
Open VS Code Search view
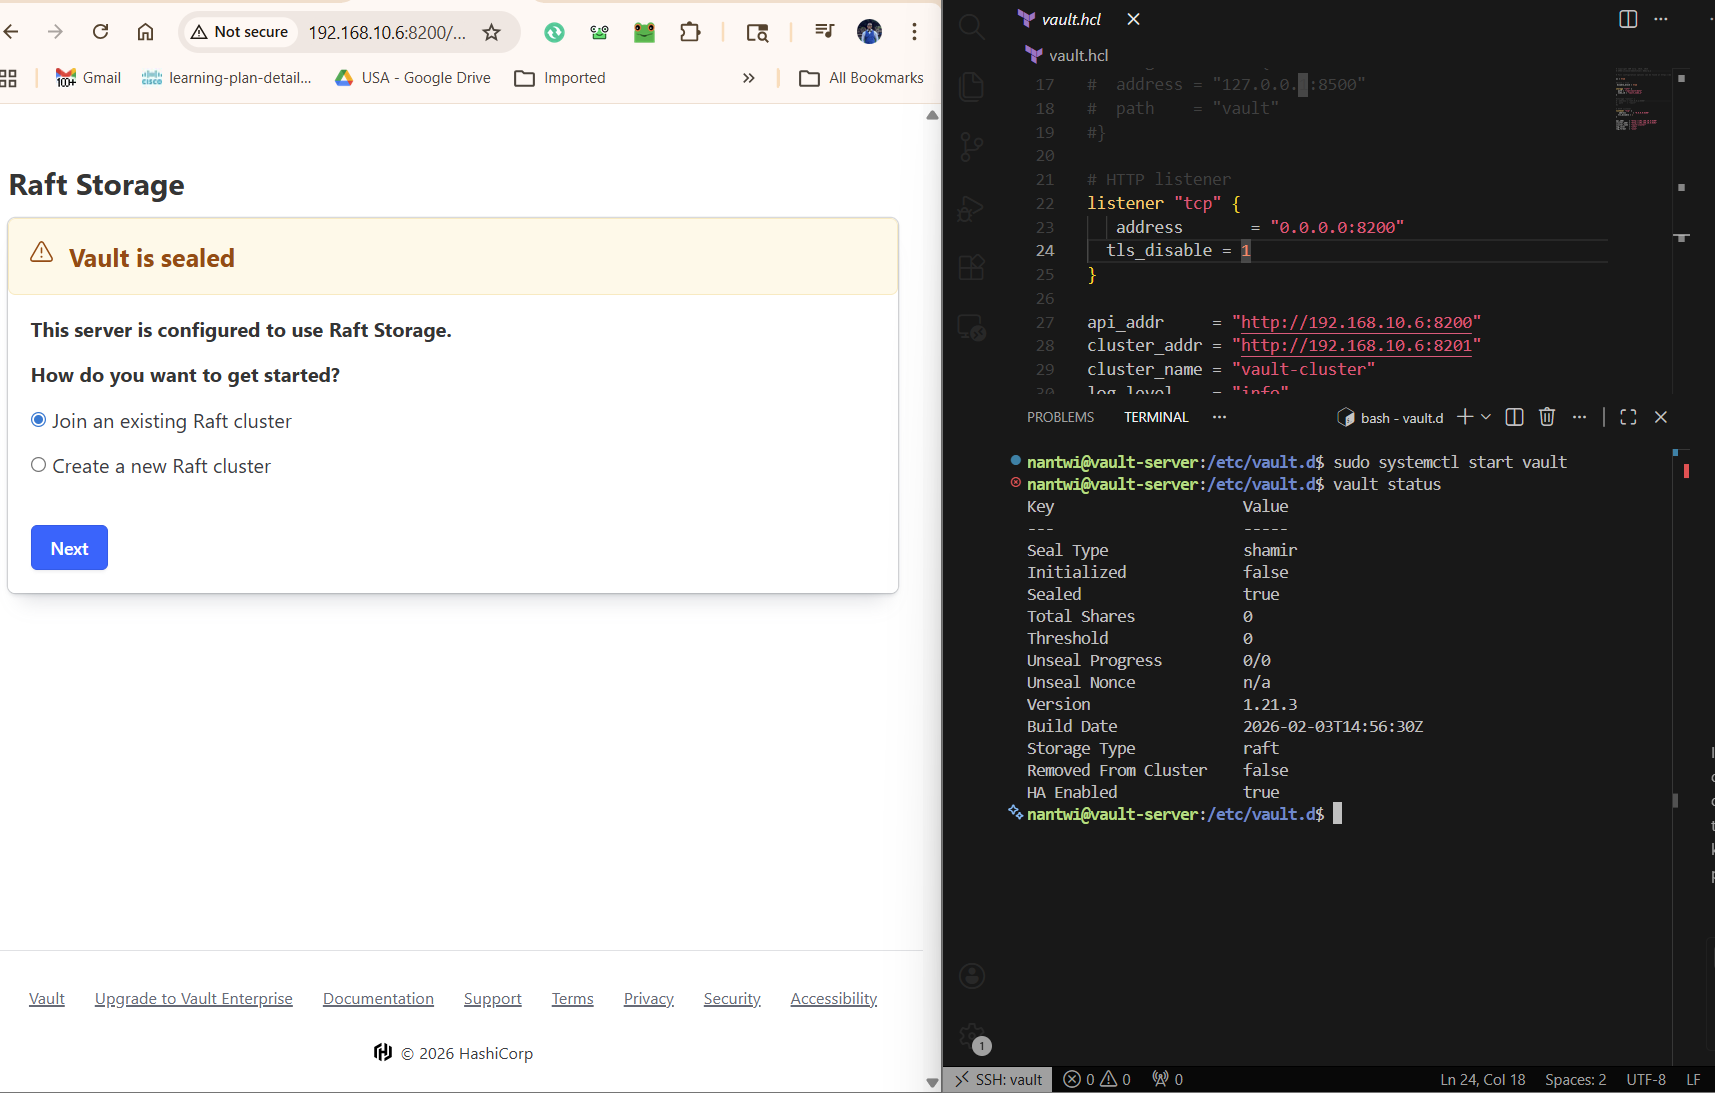[972, 26]
